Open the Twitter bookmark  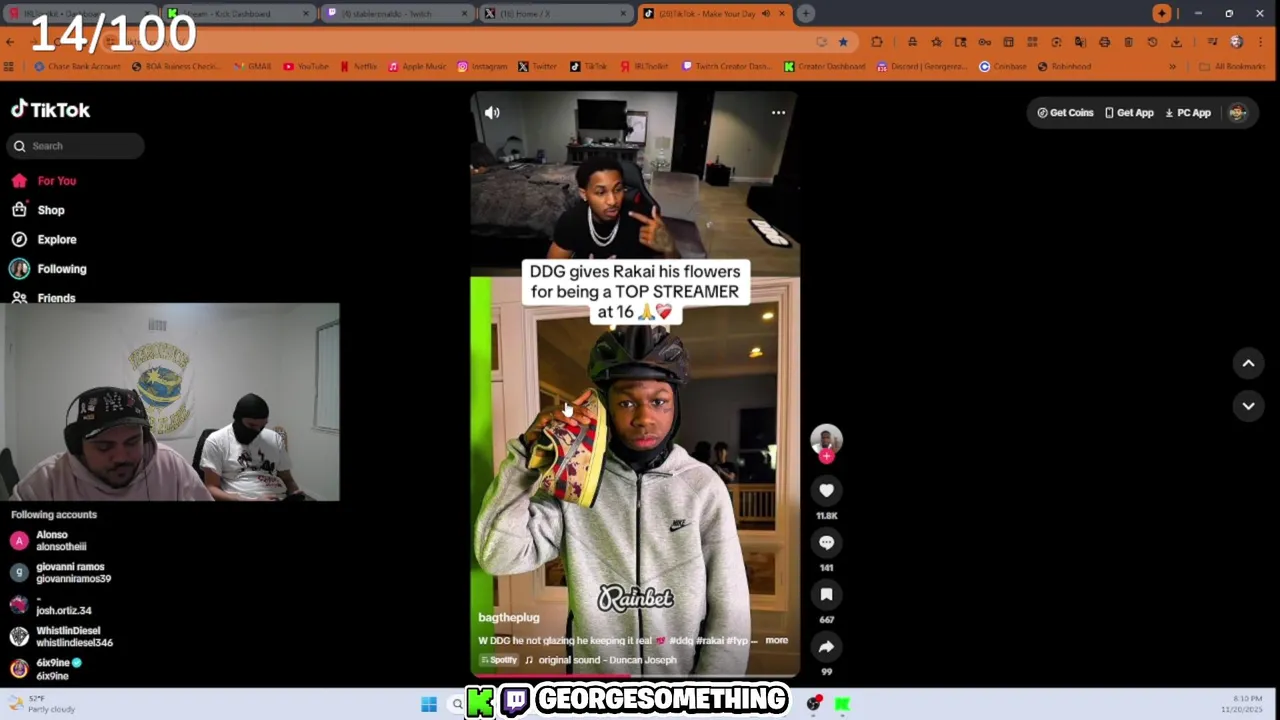[x=537, y=67]
